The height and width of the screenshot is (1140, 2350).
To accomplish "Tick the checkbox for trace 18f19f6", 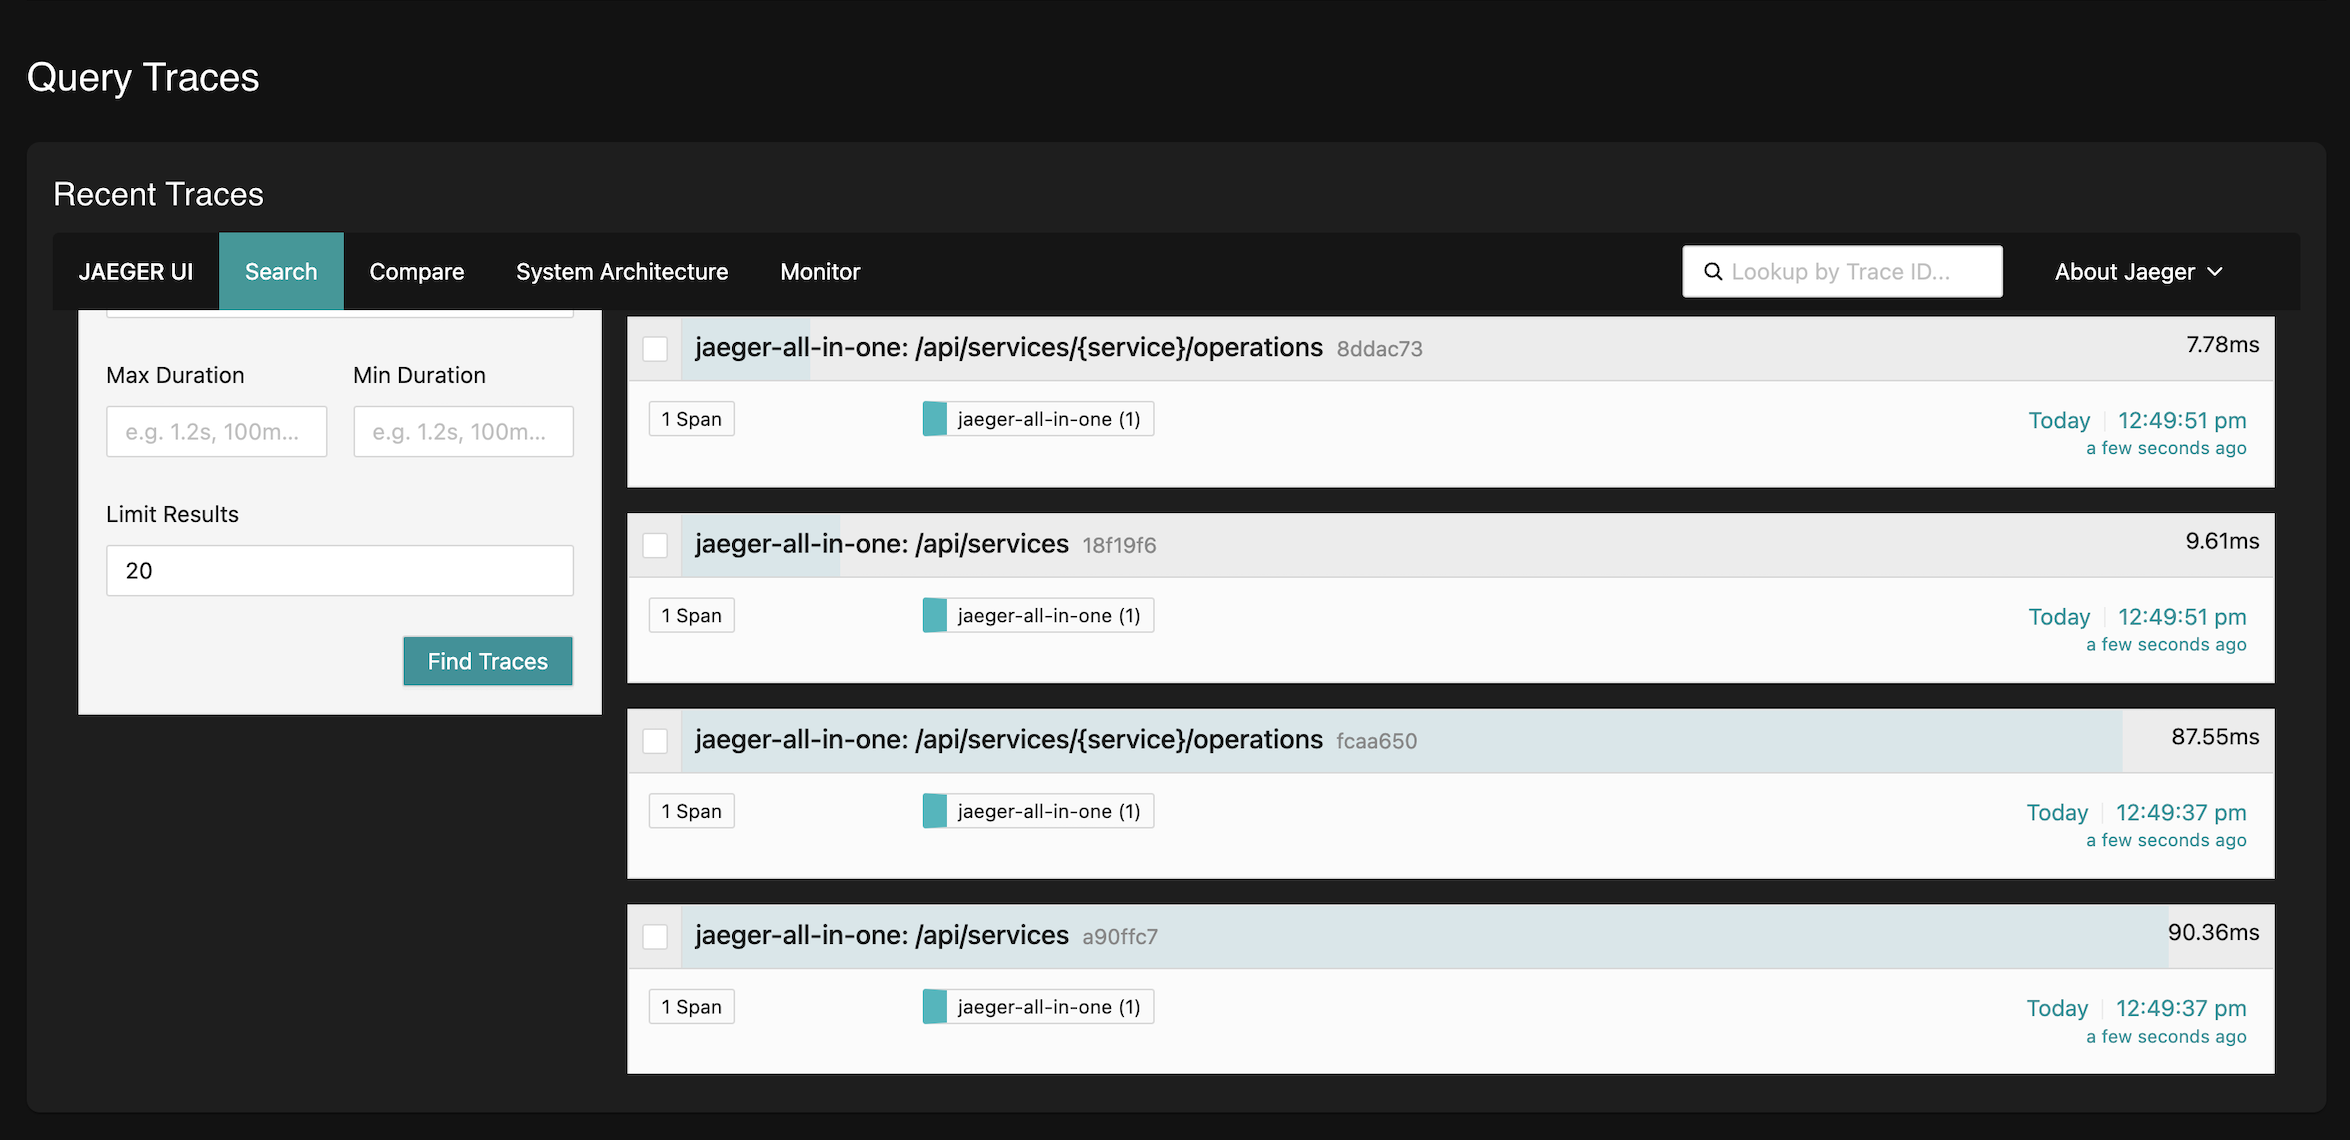I will coord(655,545).
